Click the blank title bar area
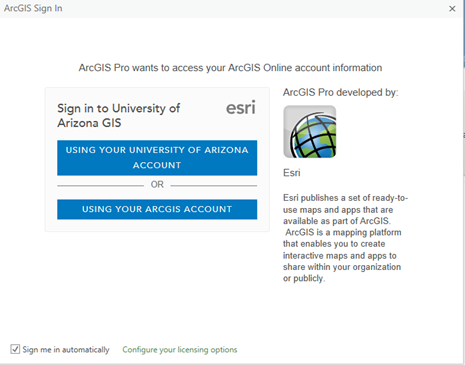 pyautogui.click(x=253, y=9)
